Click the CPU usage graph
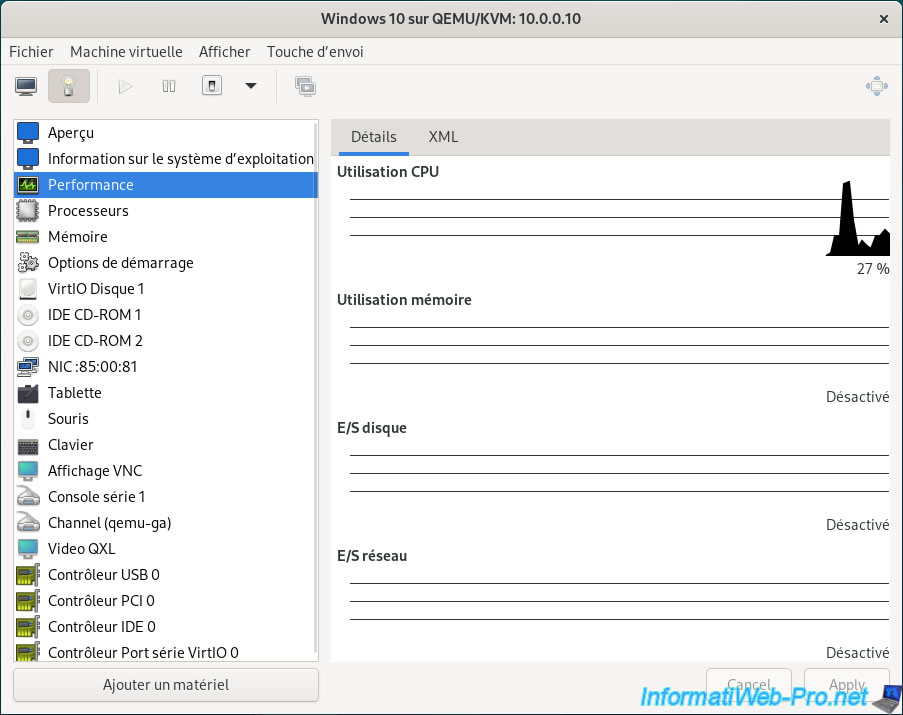Image resolution: width=903 pixels, height=715 pixels. point(619,218)
